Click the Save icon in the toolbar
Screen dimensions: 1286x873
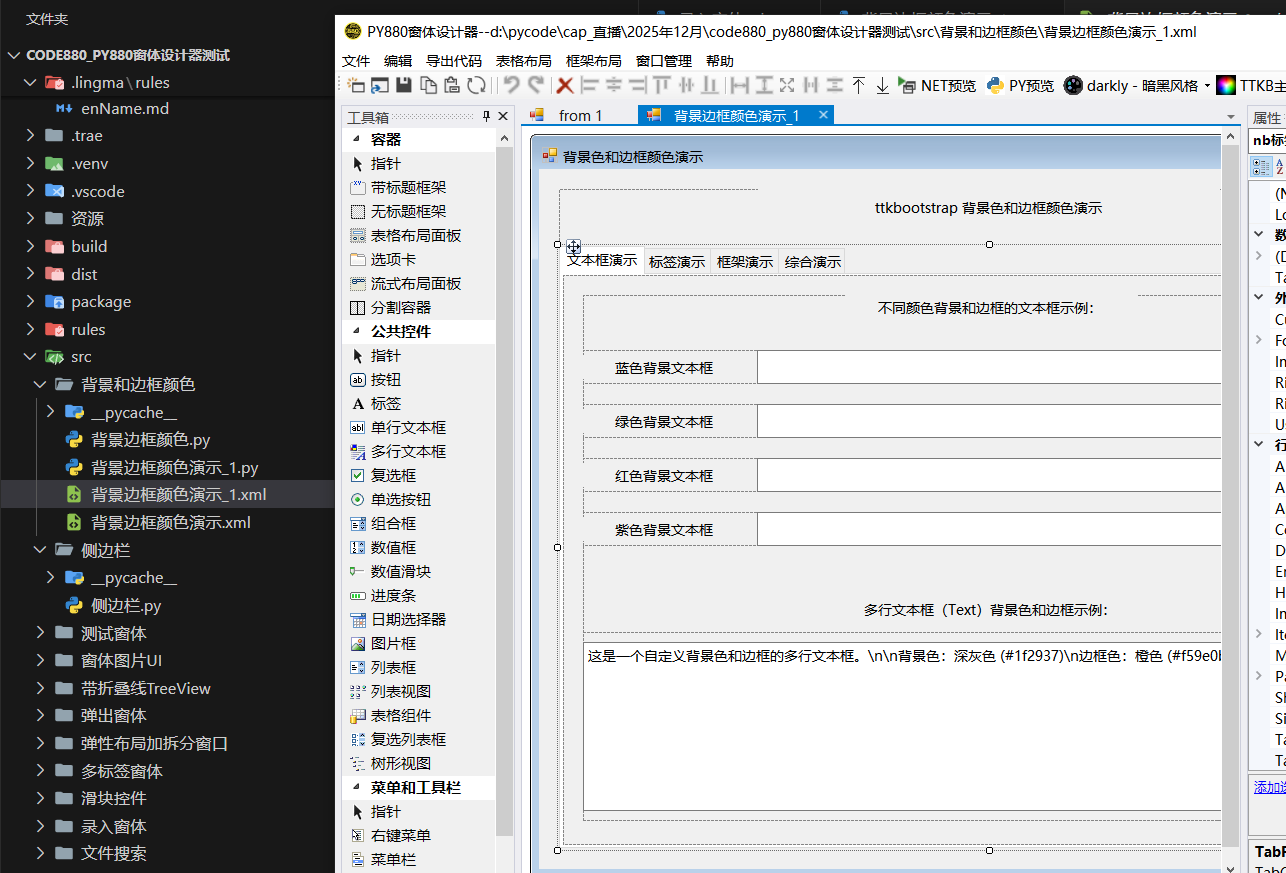pos(403,86)
